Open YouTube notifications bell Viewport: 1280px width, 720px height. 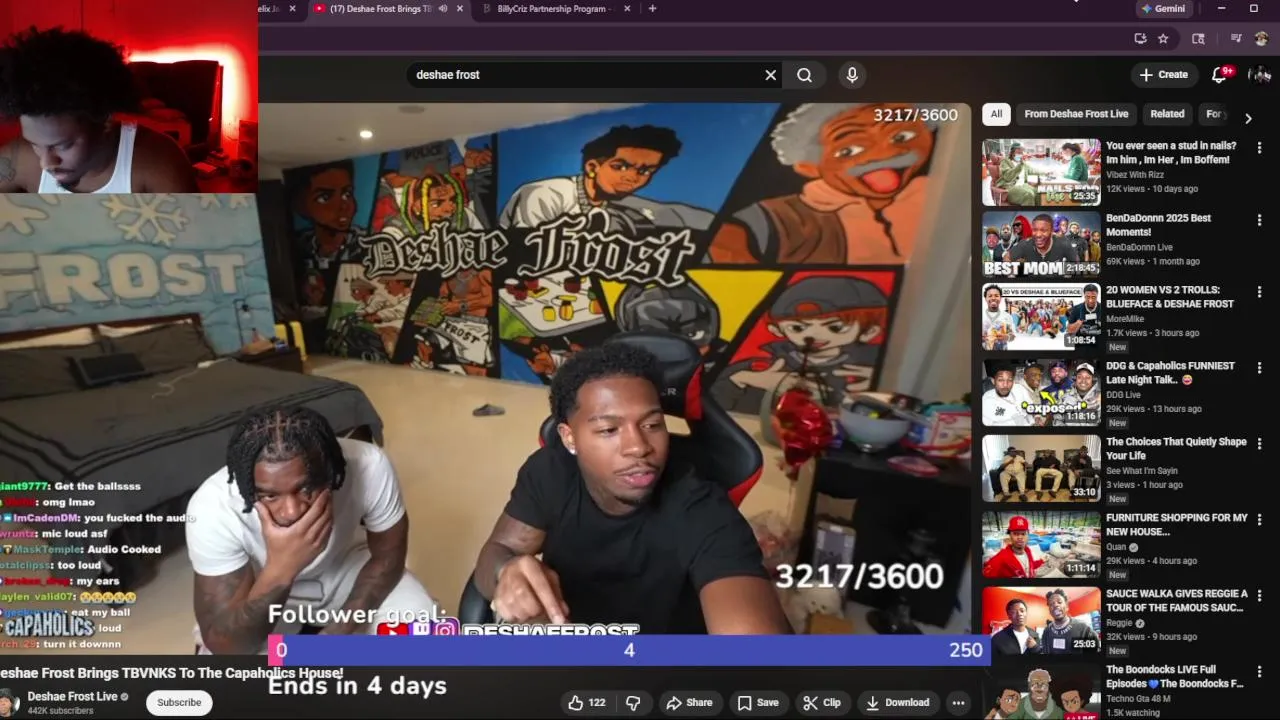click(x=1219, y=75)
